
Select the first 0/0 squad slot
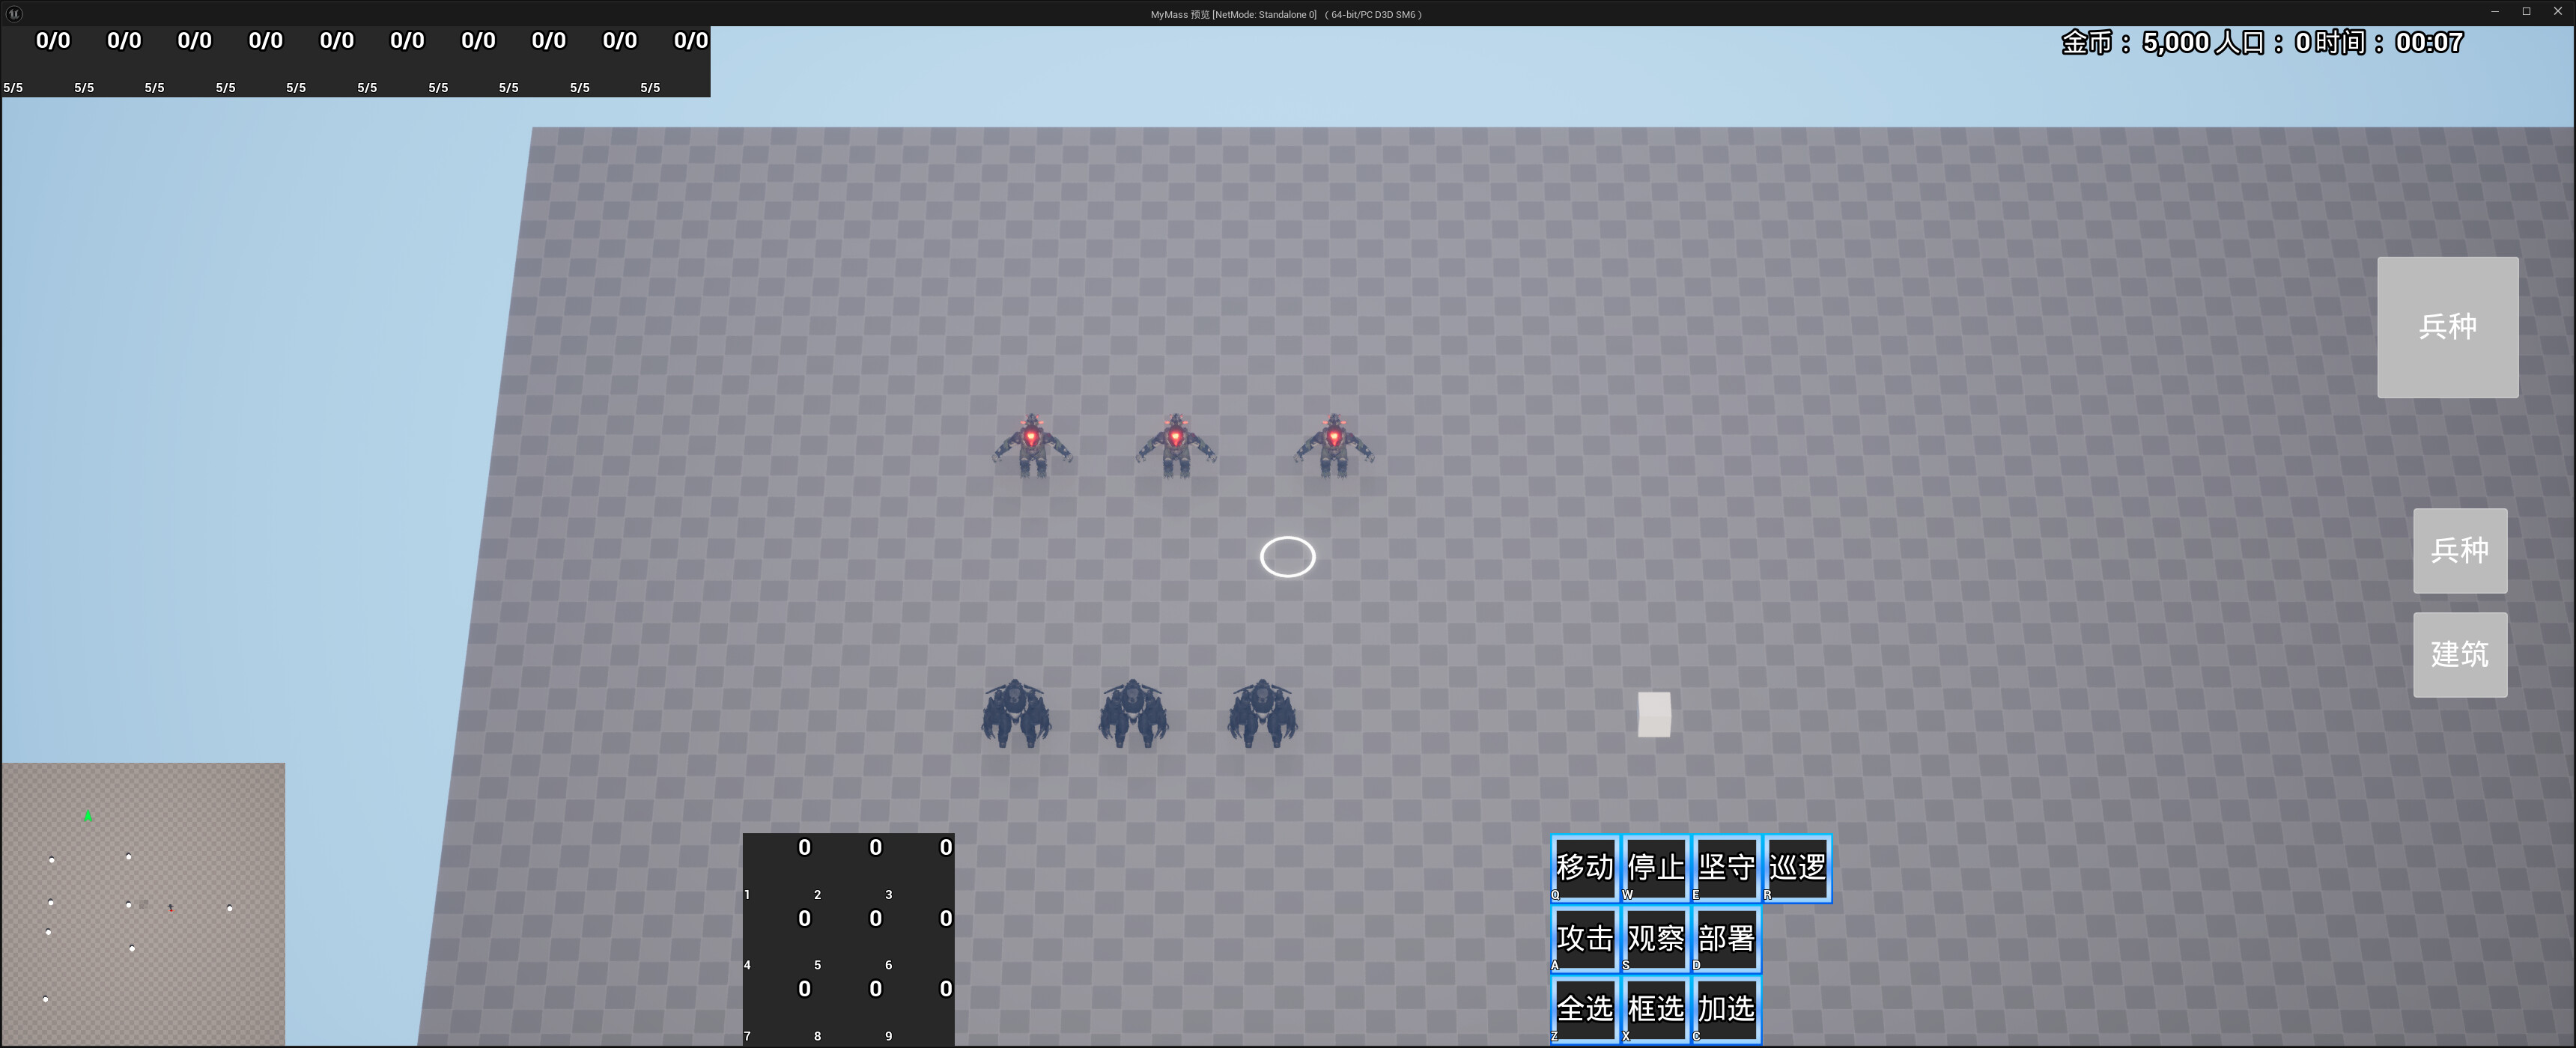[52, 41]
